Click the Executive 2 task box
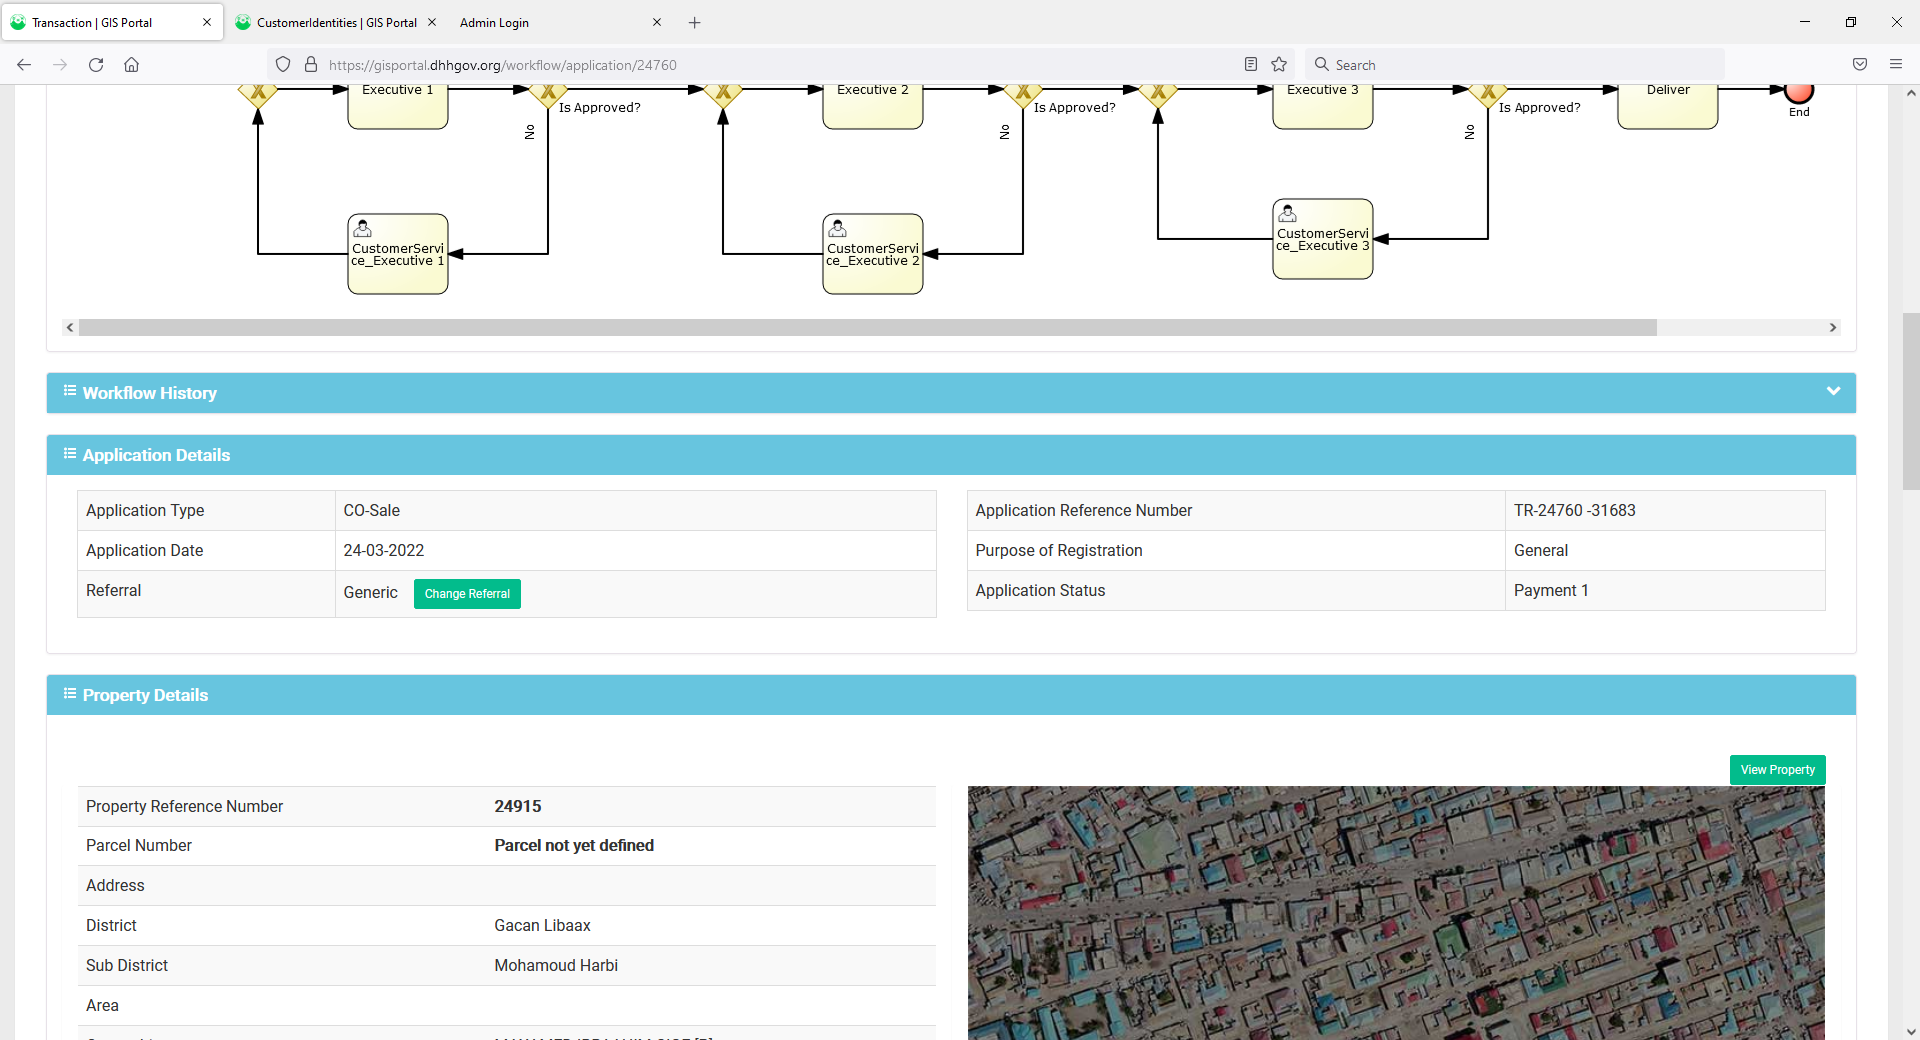The image size is (1920, 1040). pyautogui.click(x=873, y=105)
